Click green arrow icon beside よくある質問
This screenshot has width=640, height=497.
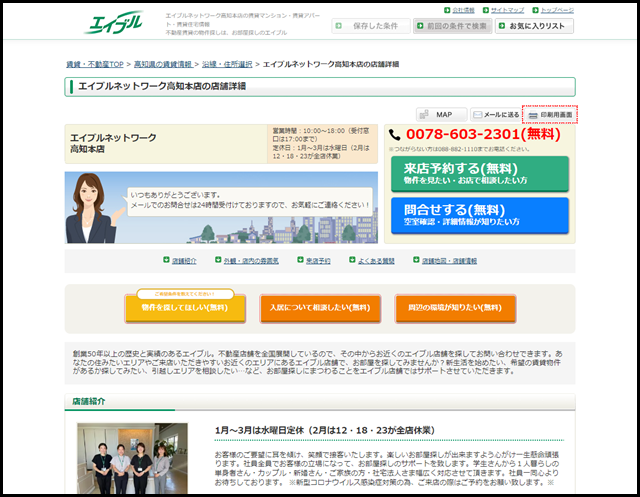(352, 260)
